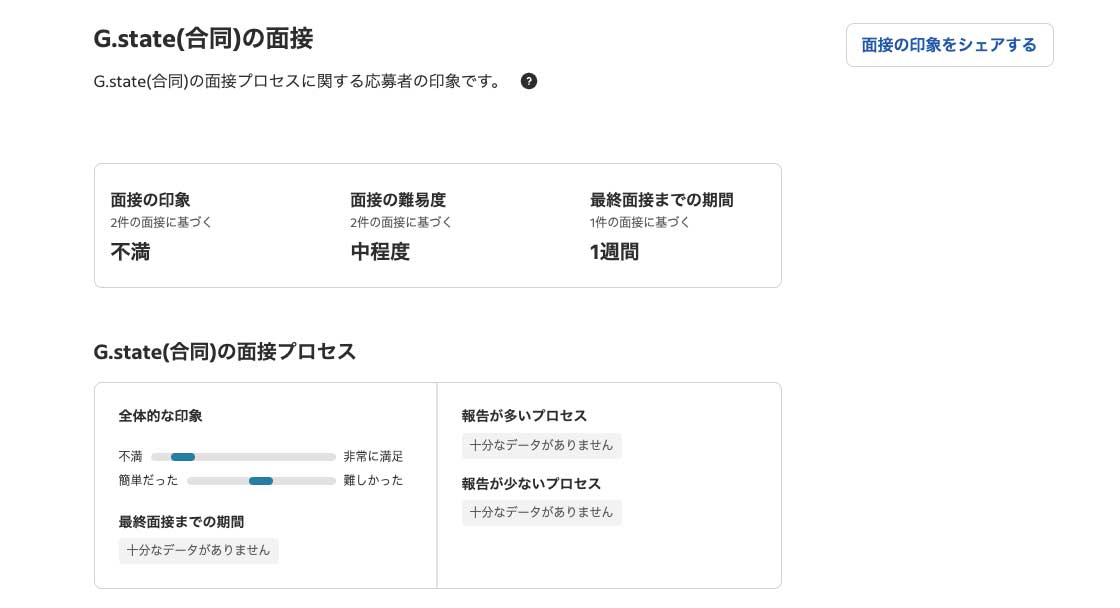Click the 非常に満足 label beside the bar
The width and height of the screenshot is (1120, 608).
373,457
